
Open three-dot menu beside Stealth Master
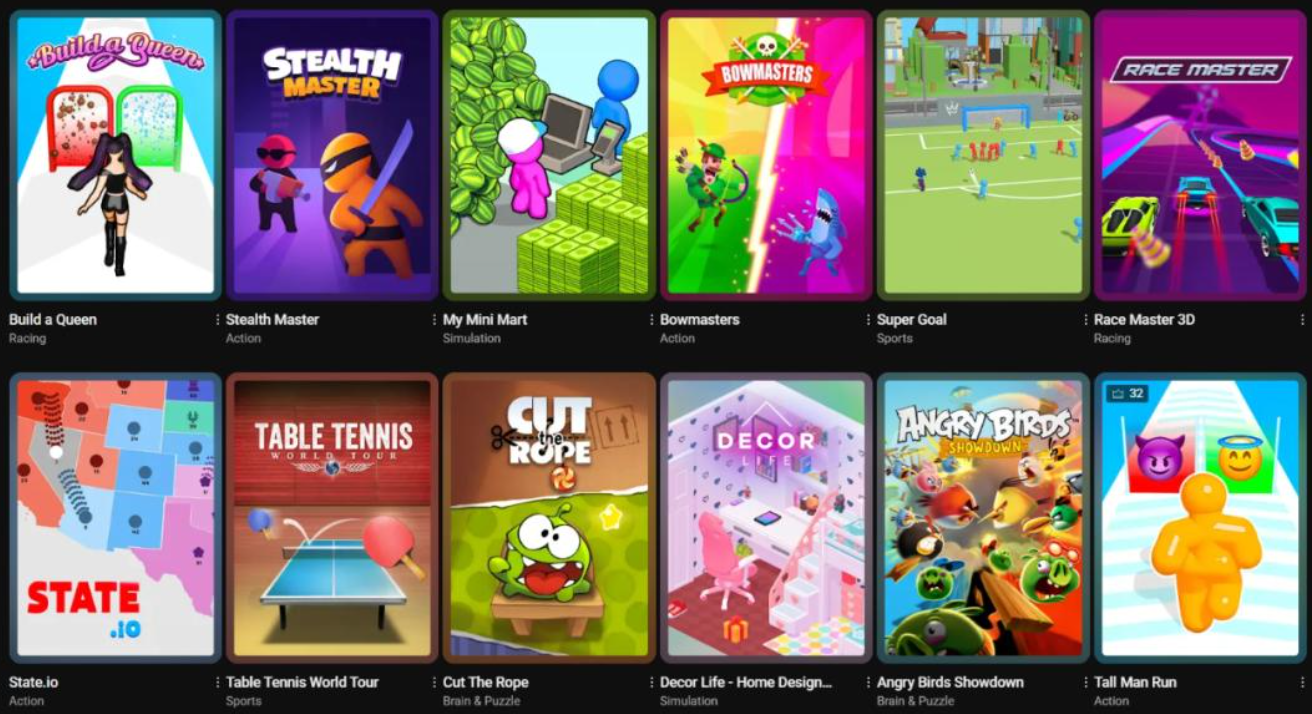coord(434,320)
